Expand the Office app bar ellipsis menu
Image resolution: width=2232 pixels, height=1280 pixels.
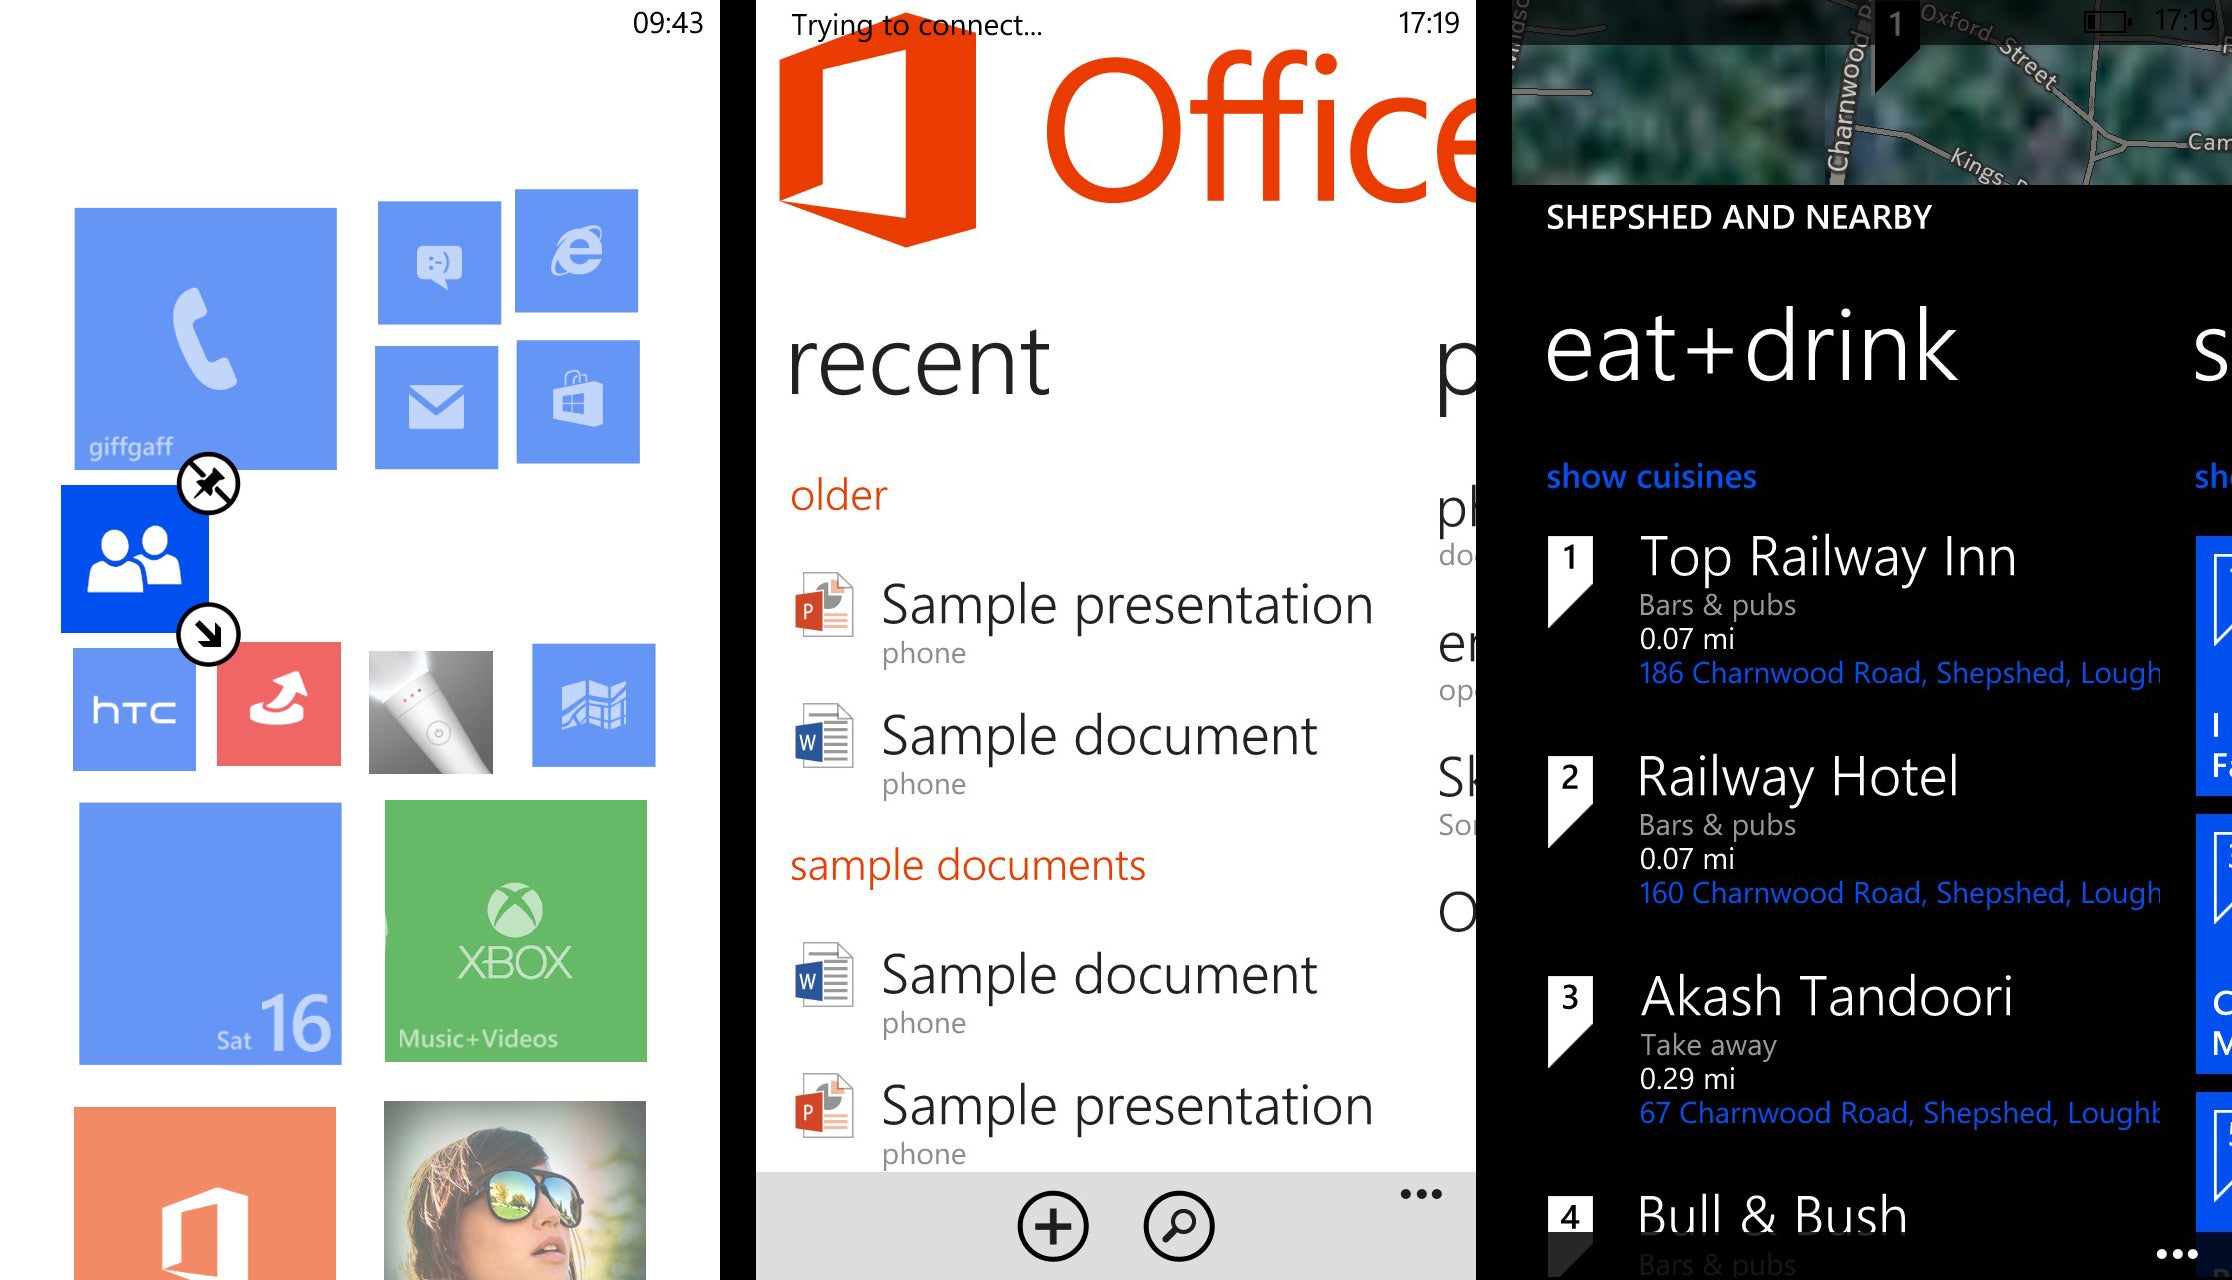[x=1421, y=1194]
